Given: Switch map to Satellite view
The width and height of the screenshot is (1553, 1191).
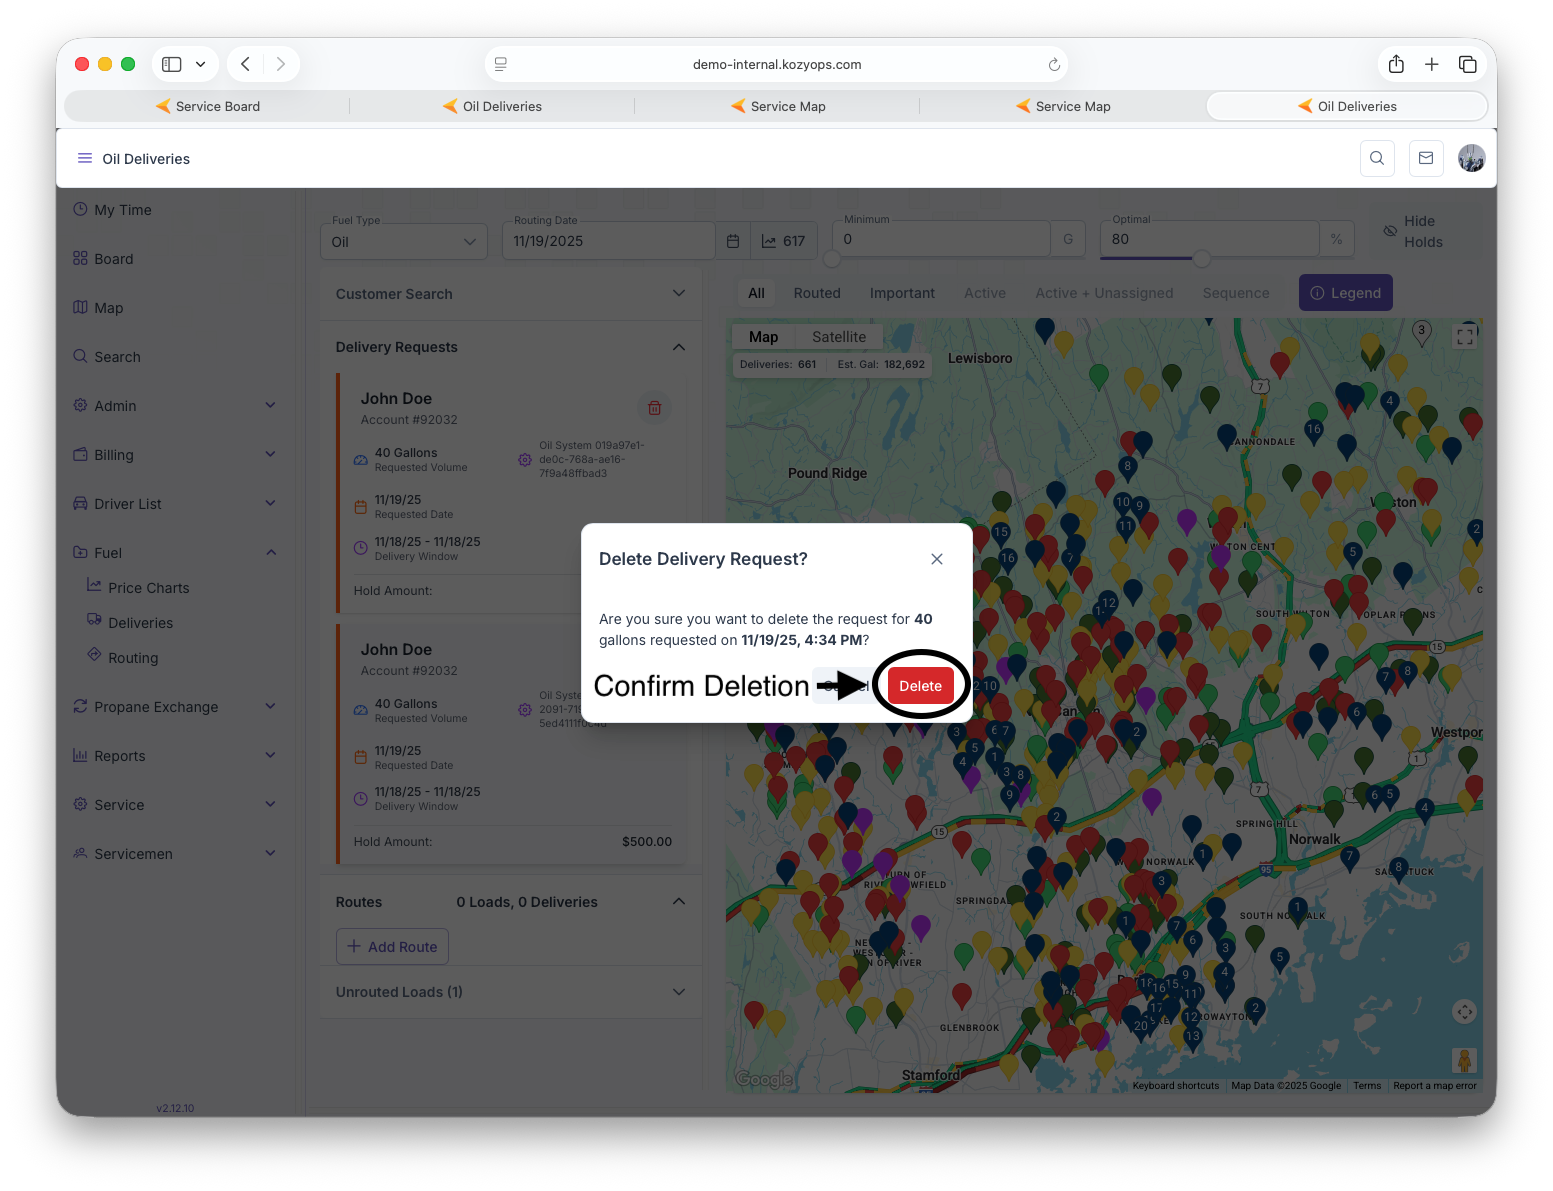Looking at the screenshot, I should point(839,337).
